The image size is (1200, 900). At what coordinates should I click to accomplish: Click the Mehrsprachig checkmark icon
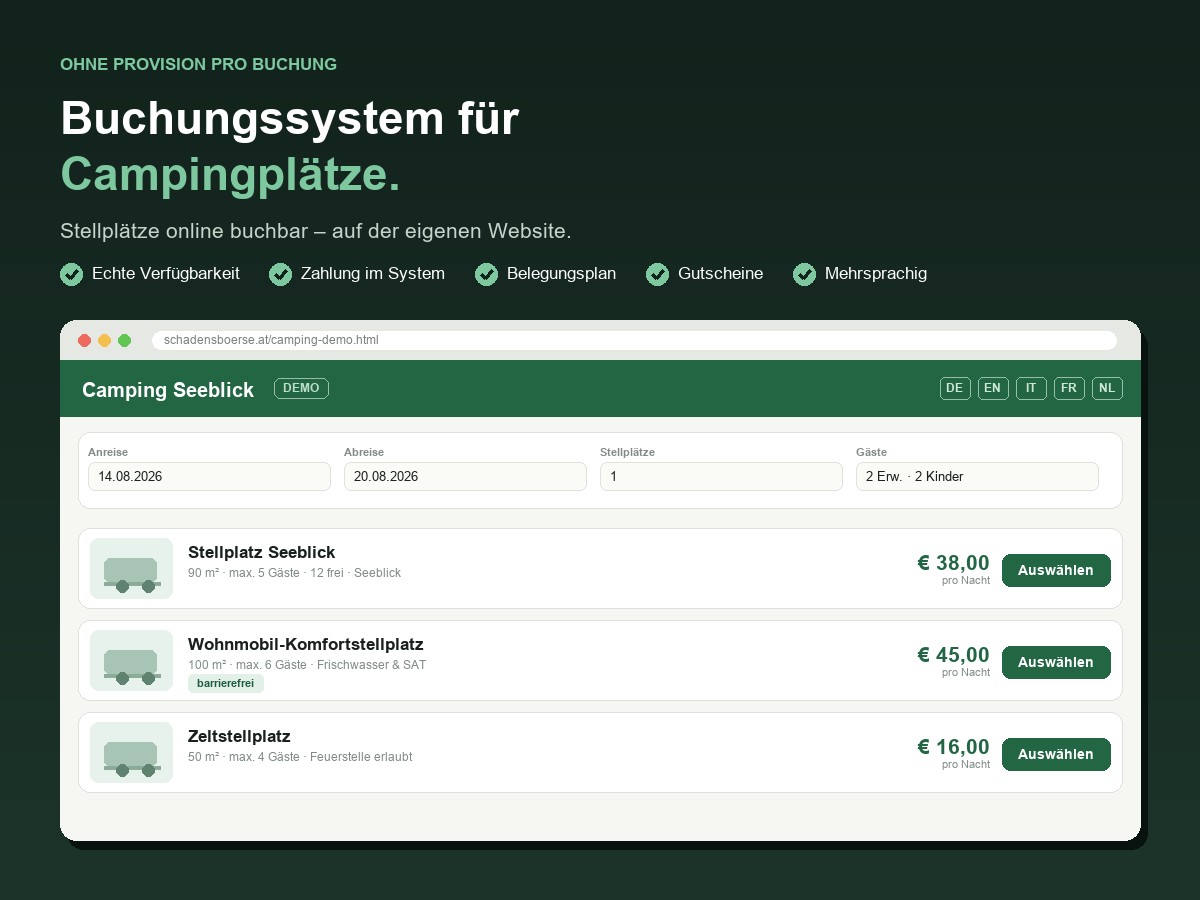[x=804, y=274]
